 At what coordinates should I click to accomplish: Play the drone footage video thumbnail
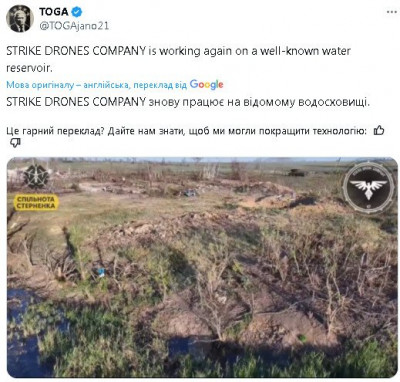(x=202, y=267)
